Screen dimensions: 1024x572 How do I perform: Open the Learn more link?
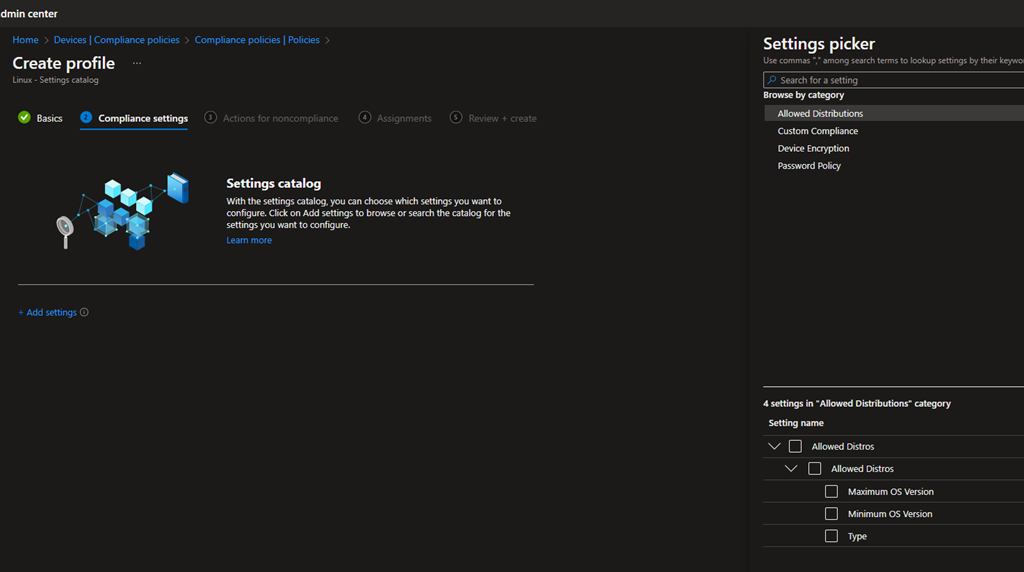249,241
